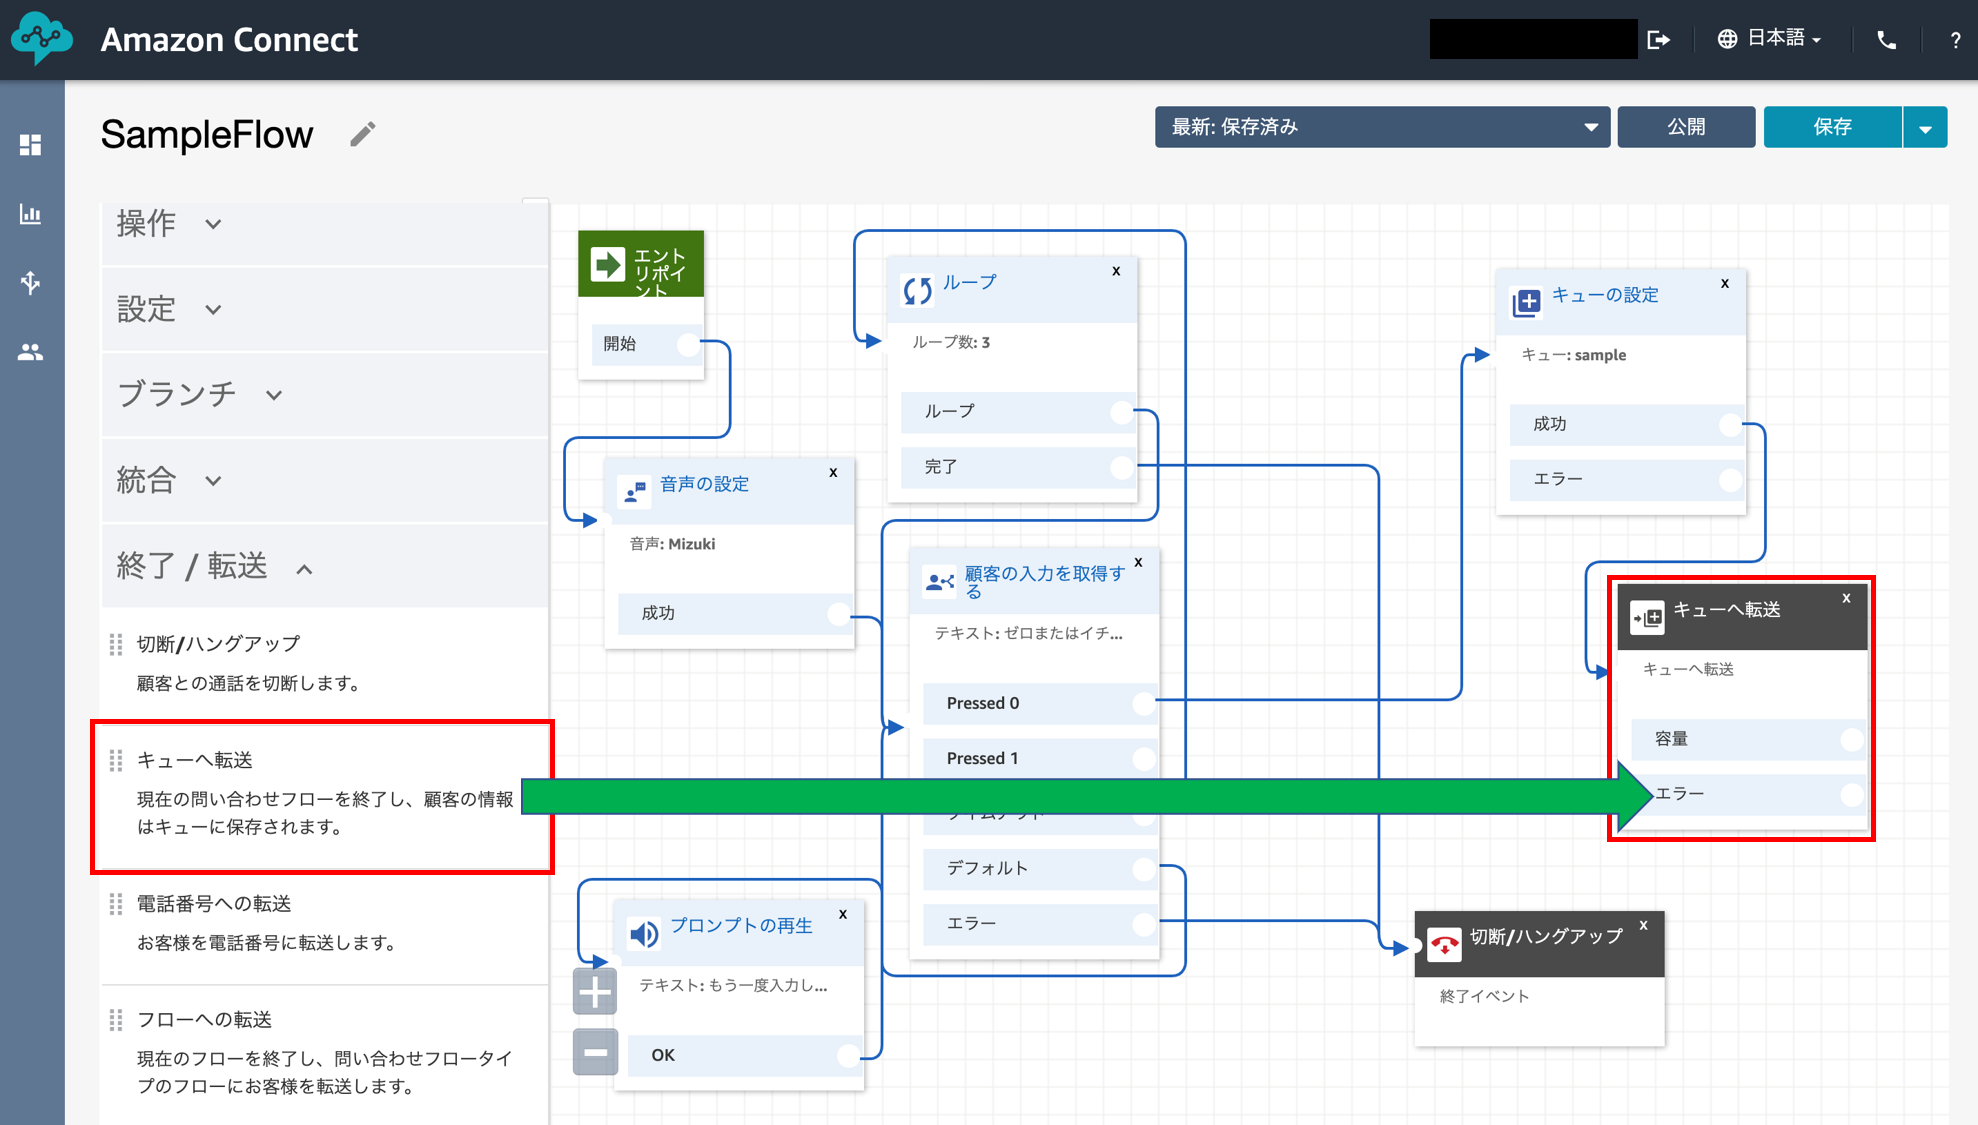Click the Pressed 1 branch connector
The height and width of the screenshot is (1125, 1978).
pos(1143,759)
